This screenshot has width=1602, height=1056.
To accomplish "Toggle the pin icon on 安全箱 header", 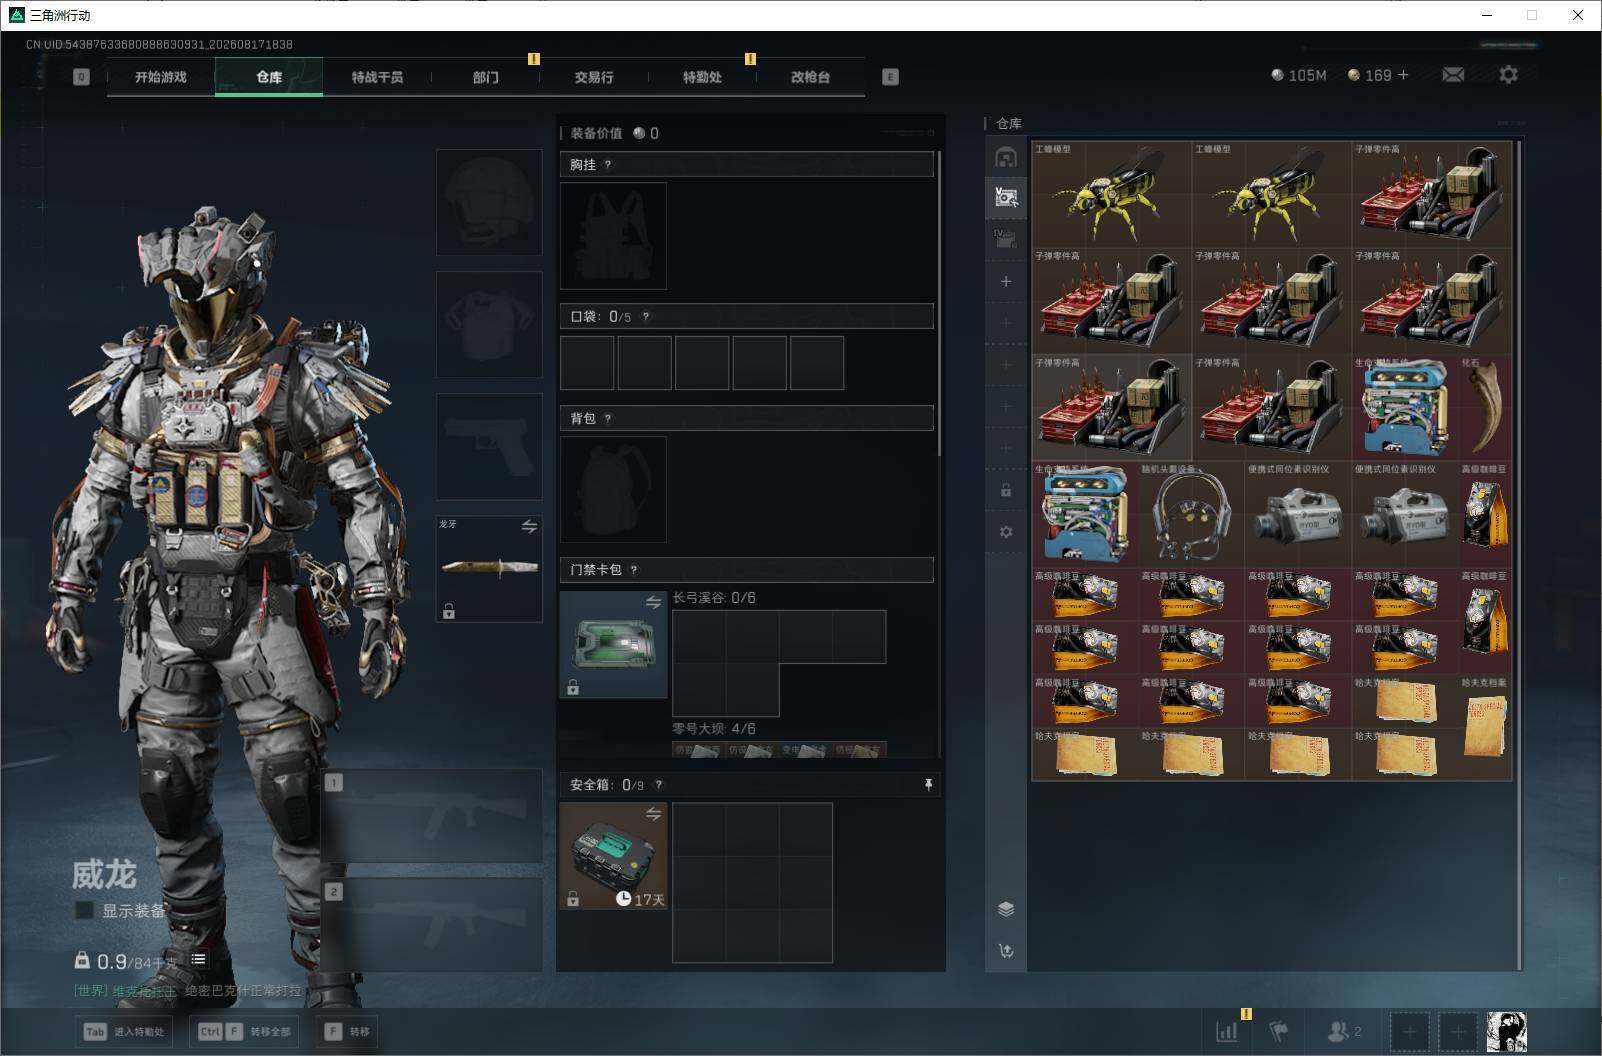I will tap(928, 785).
